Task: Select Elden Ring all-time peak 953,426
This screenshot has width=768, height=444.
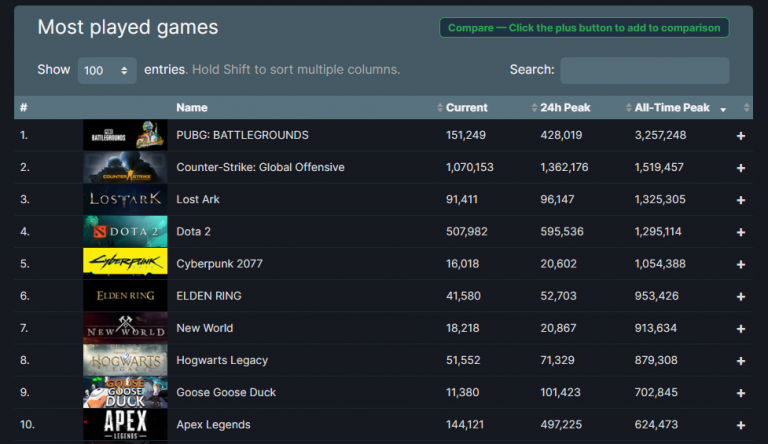Action: click(x=656, y=296)
